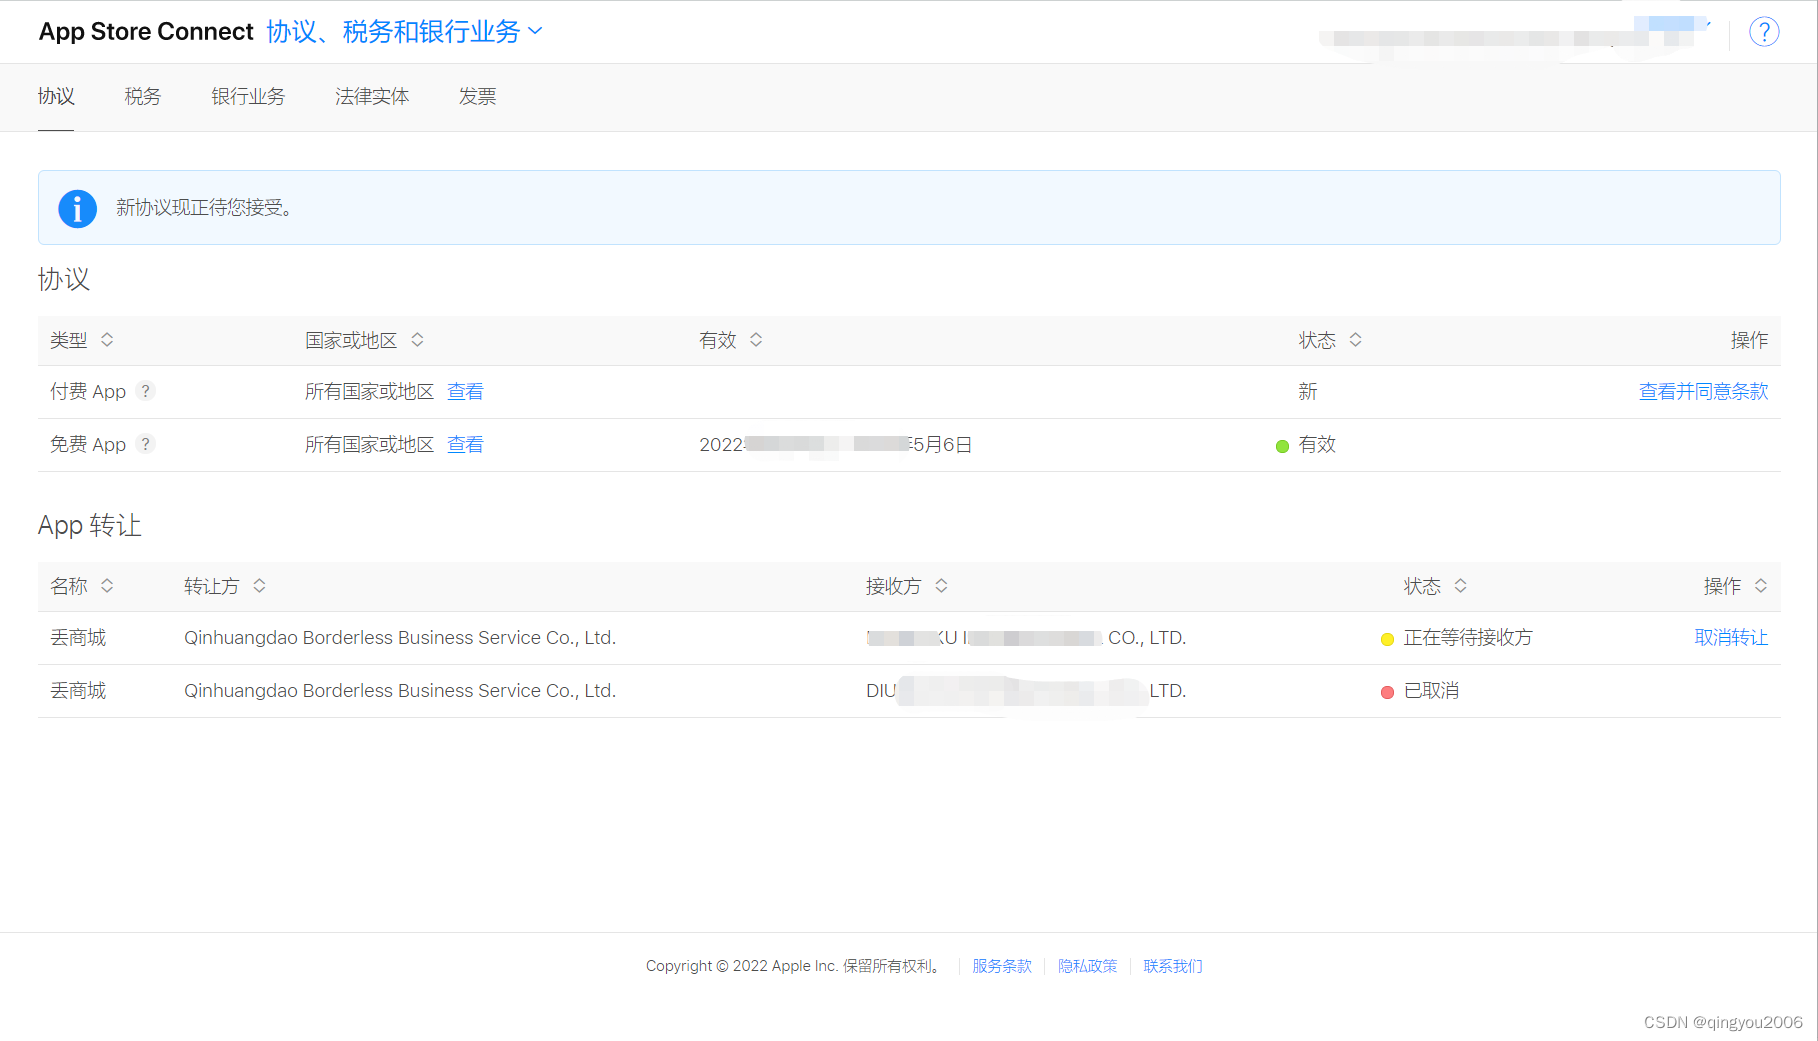Click App Store Connect home title
1818x1041 pixels.
pos(146,32)
